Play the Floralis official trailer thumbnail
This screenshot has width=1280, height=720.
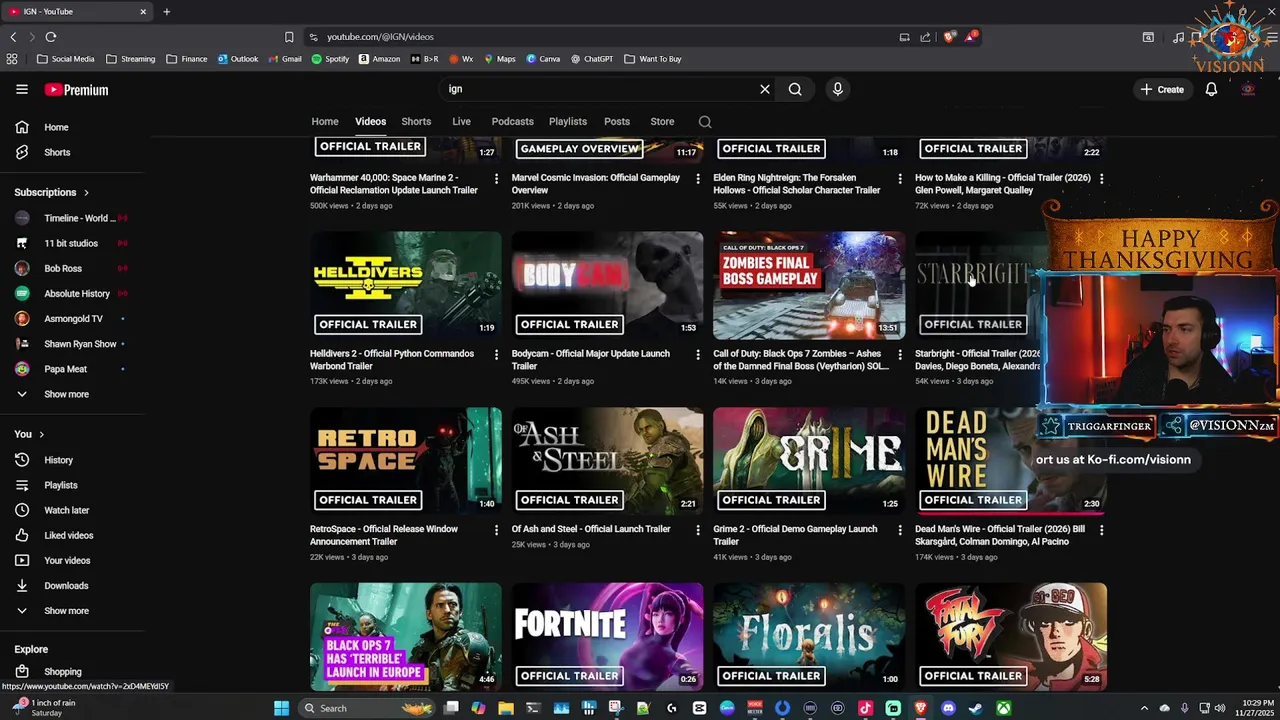[809, 637]
